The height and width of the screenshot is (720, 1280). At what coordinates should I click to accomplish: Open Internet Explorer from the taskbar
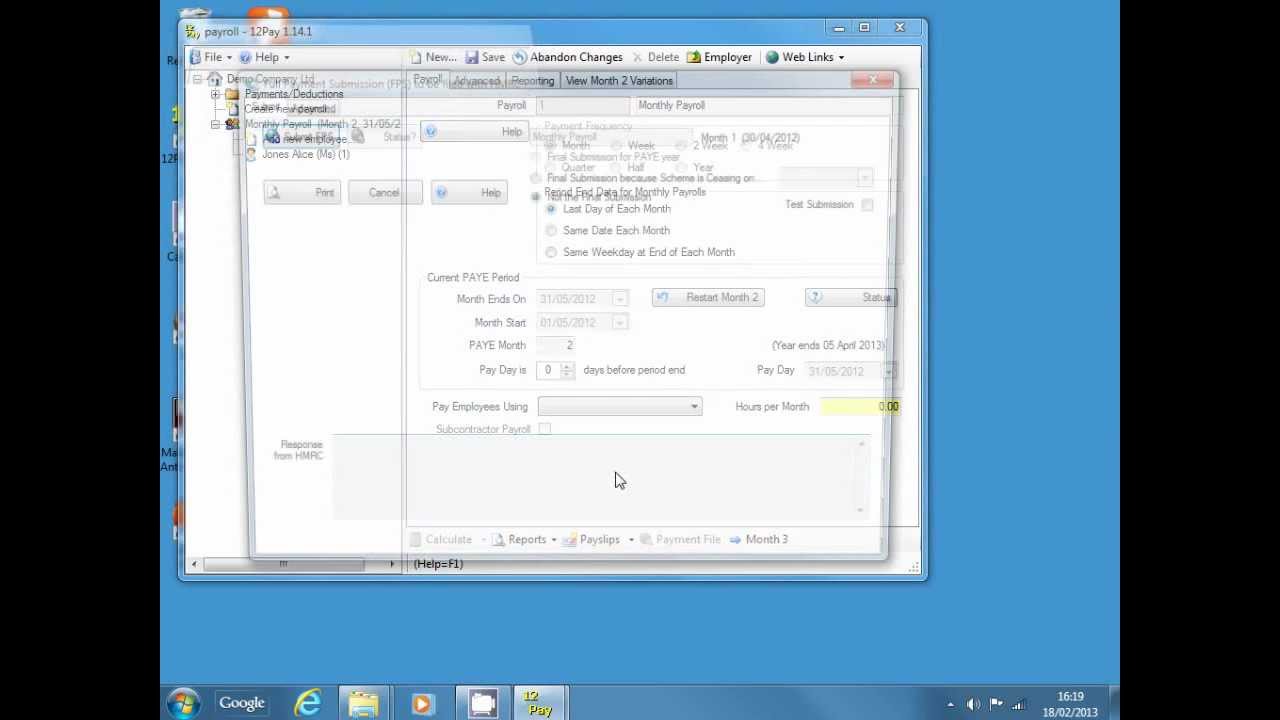[308, 703]
